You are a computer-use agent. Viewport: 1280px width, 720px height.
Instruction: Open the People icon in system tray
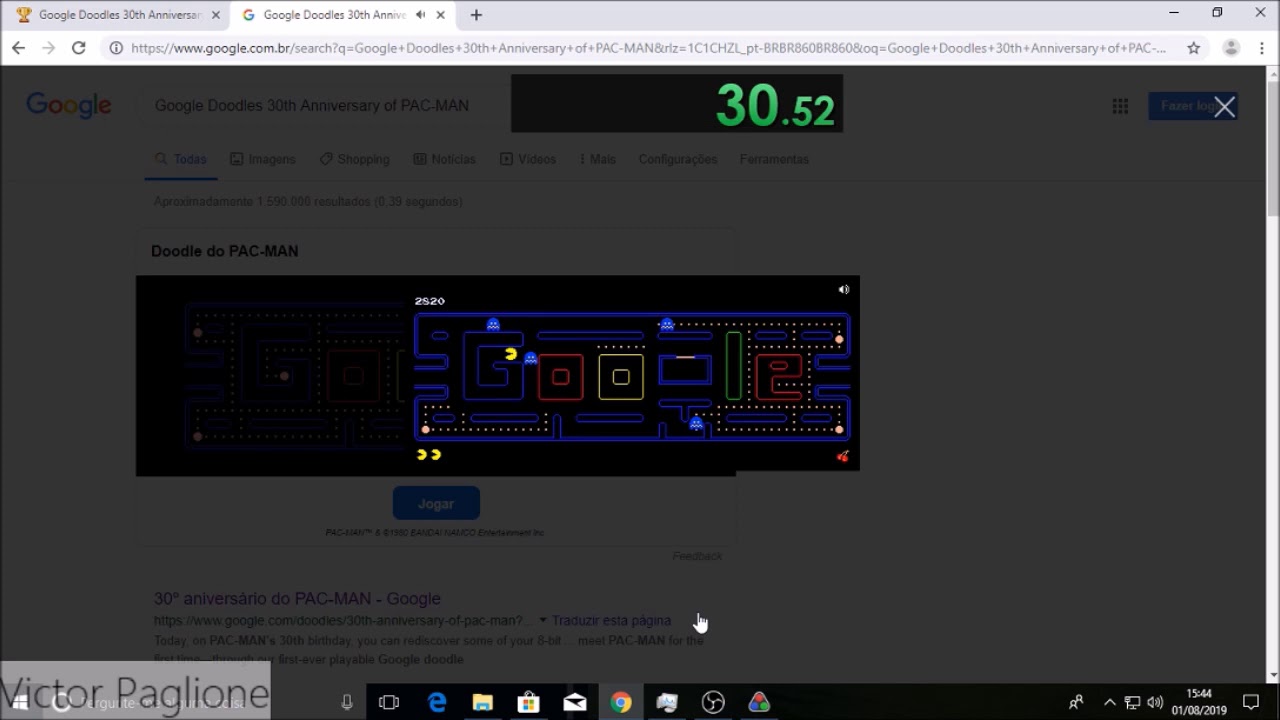[x=1076, y=703]
